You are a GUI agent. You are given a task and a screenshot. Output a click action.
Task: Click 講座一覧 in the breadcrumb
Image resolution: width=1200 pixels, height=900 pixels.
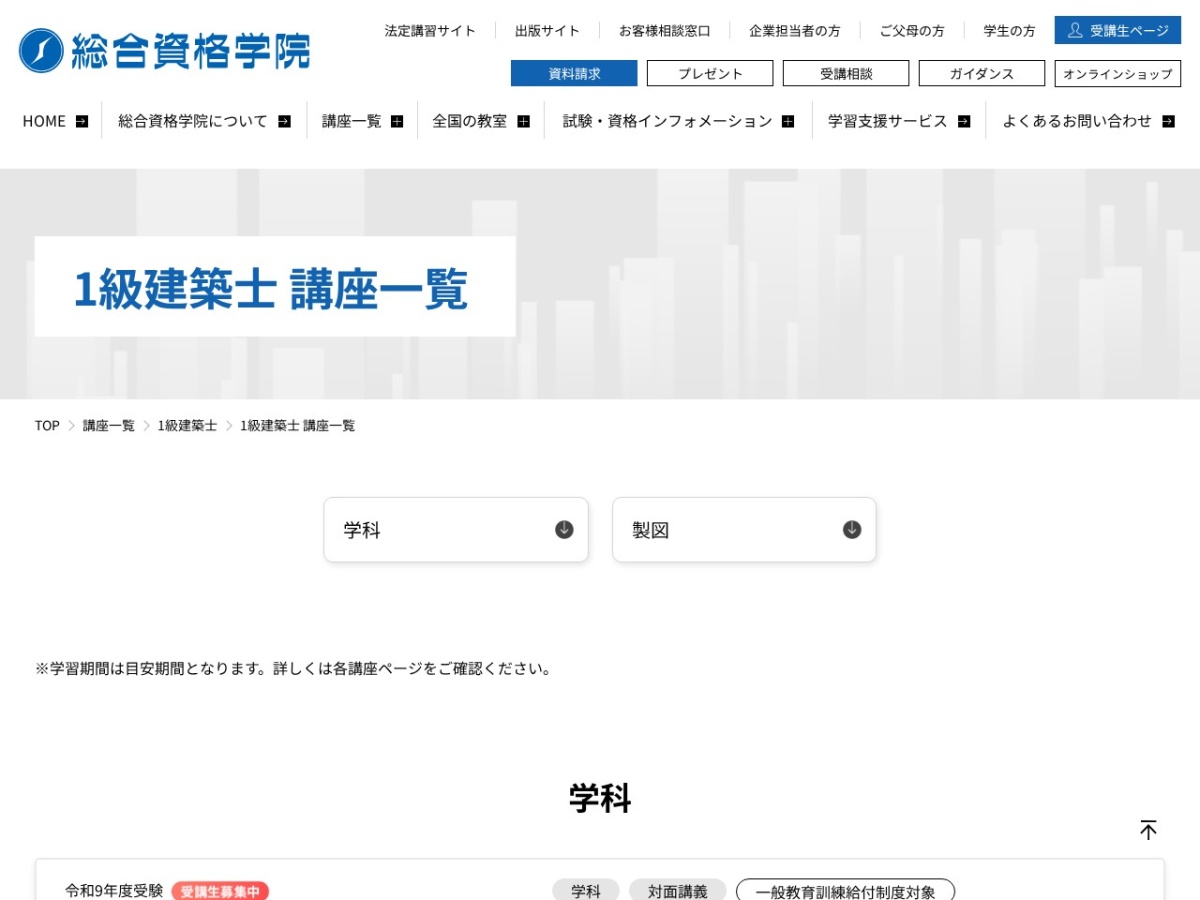109,426
